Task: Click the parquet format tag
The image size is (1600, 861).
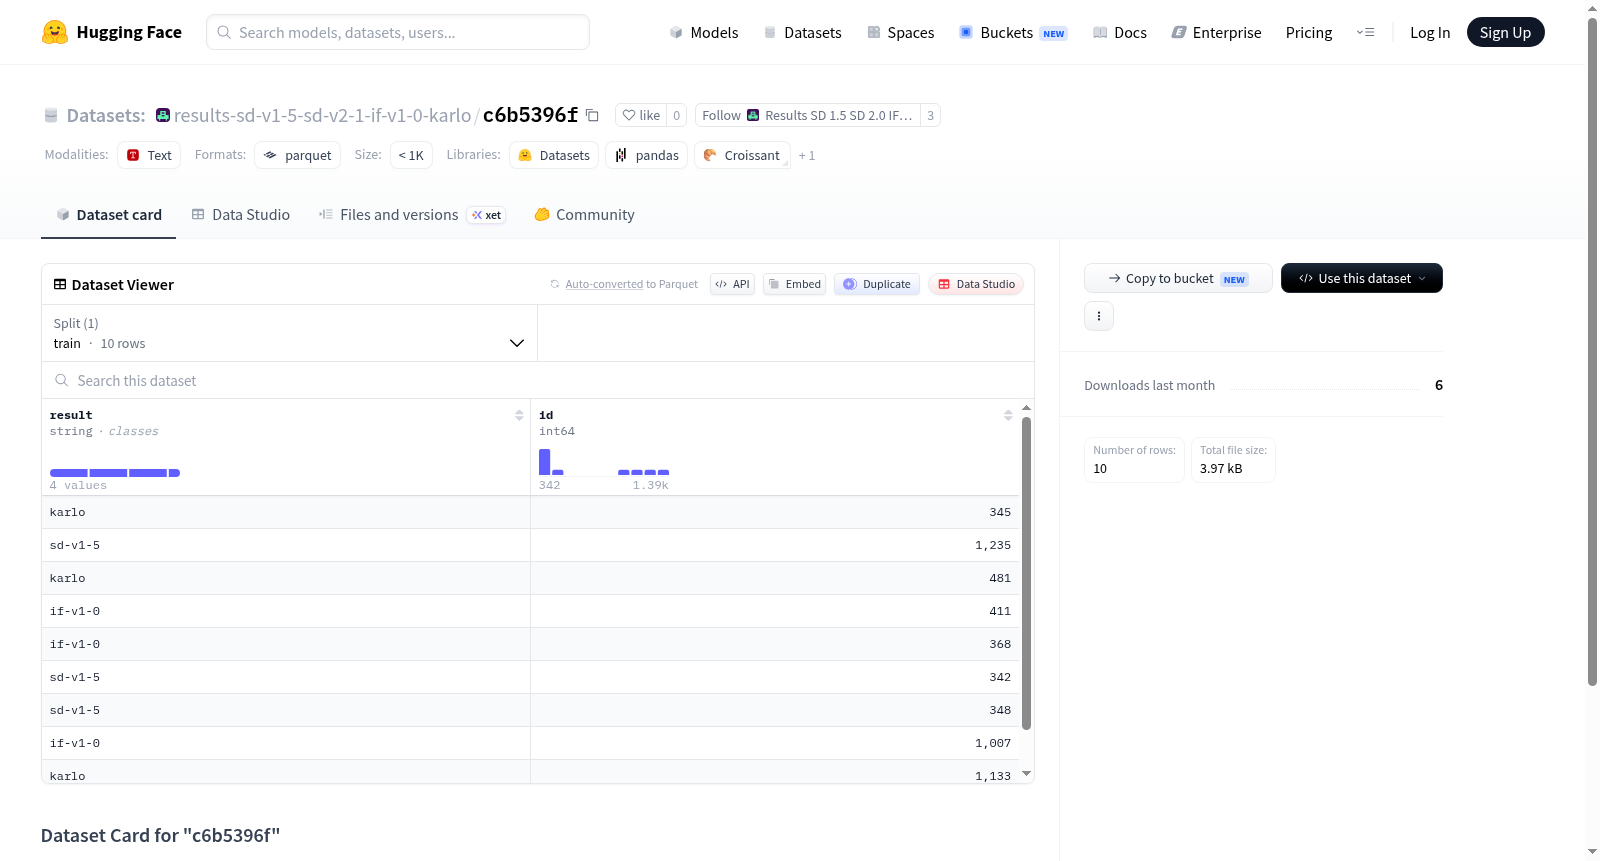Action: point(298,155)
